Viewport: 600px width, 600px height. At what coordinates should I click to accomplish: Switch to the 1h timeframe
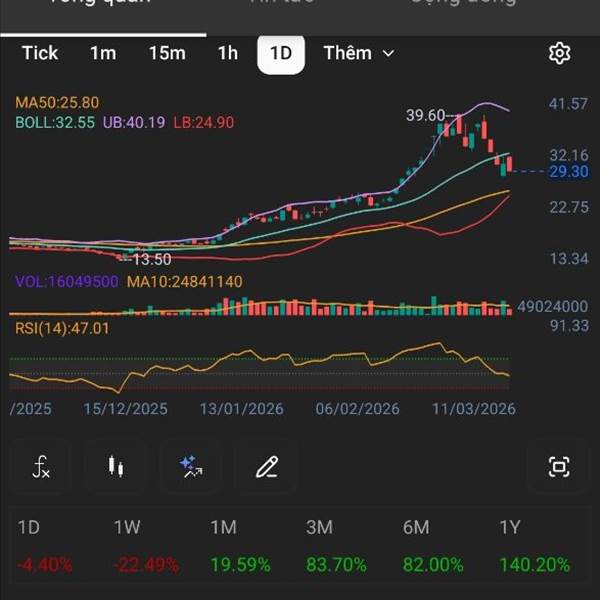(x=228, y=53)
